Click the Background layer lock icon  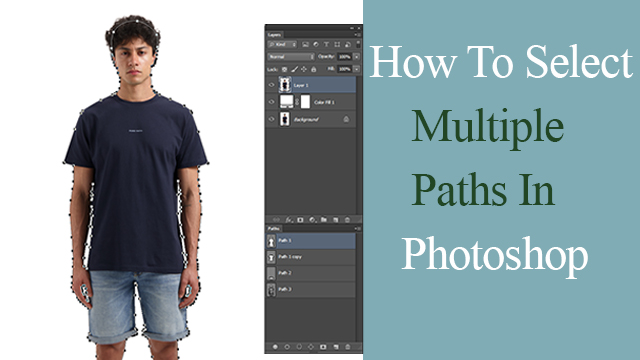346,119
